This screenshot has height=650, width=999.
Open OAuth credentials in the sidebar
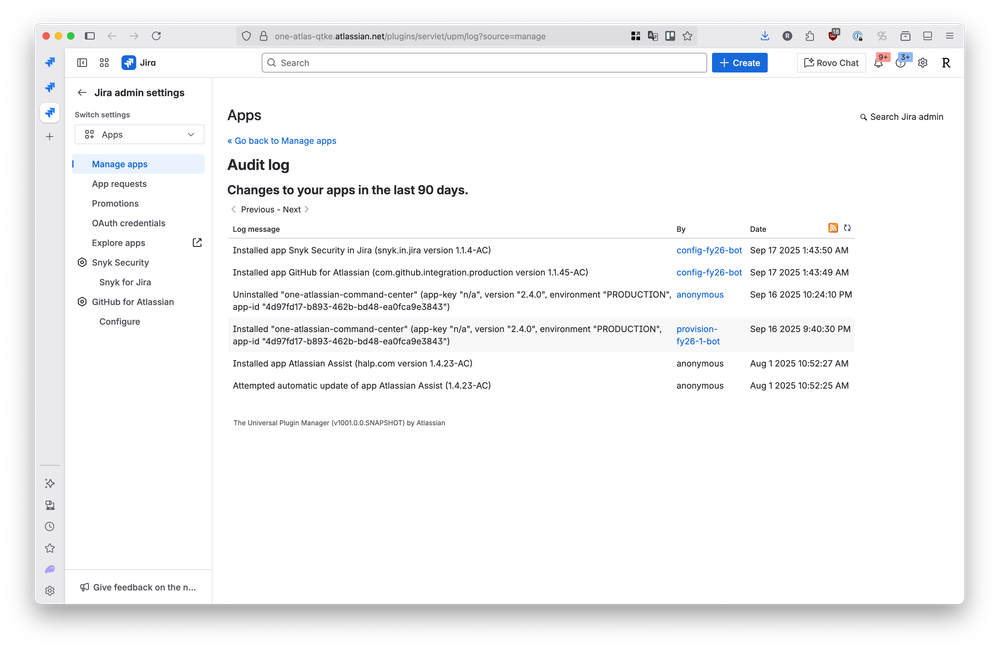[128, 223]
